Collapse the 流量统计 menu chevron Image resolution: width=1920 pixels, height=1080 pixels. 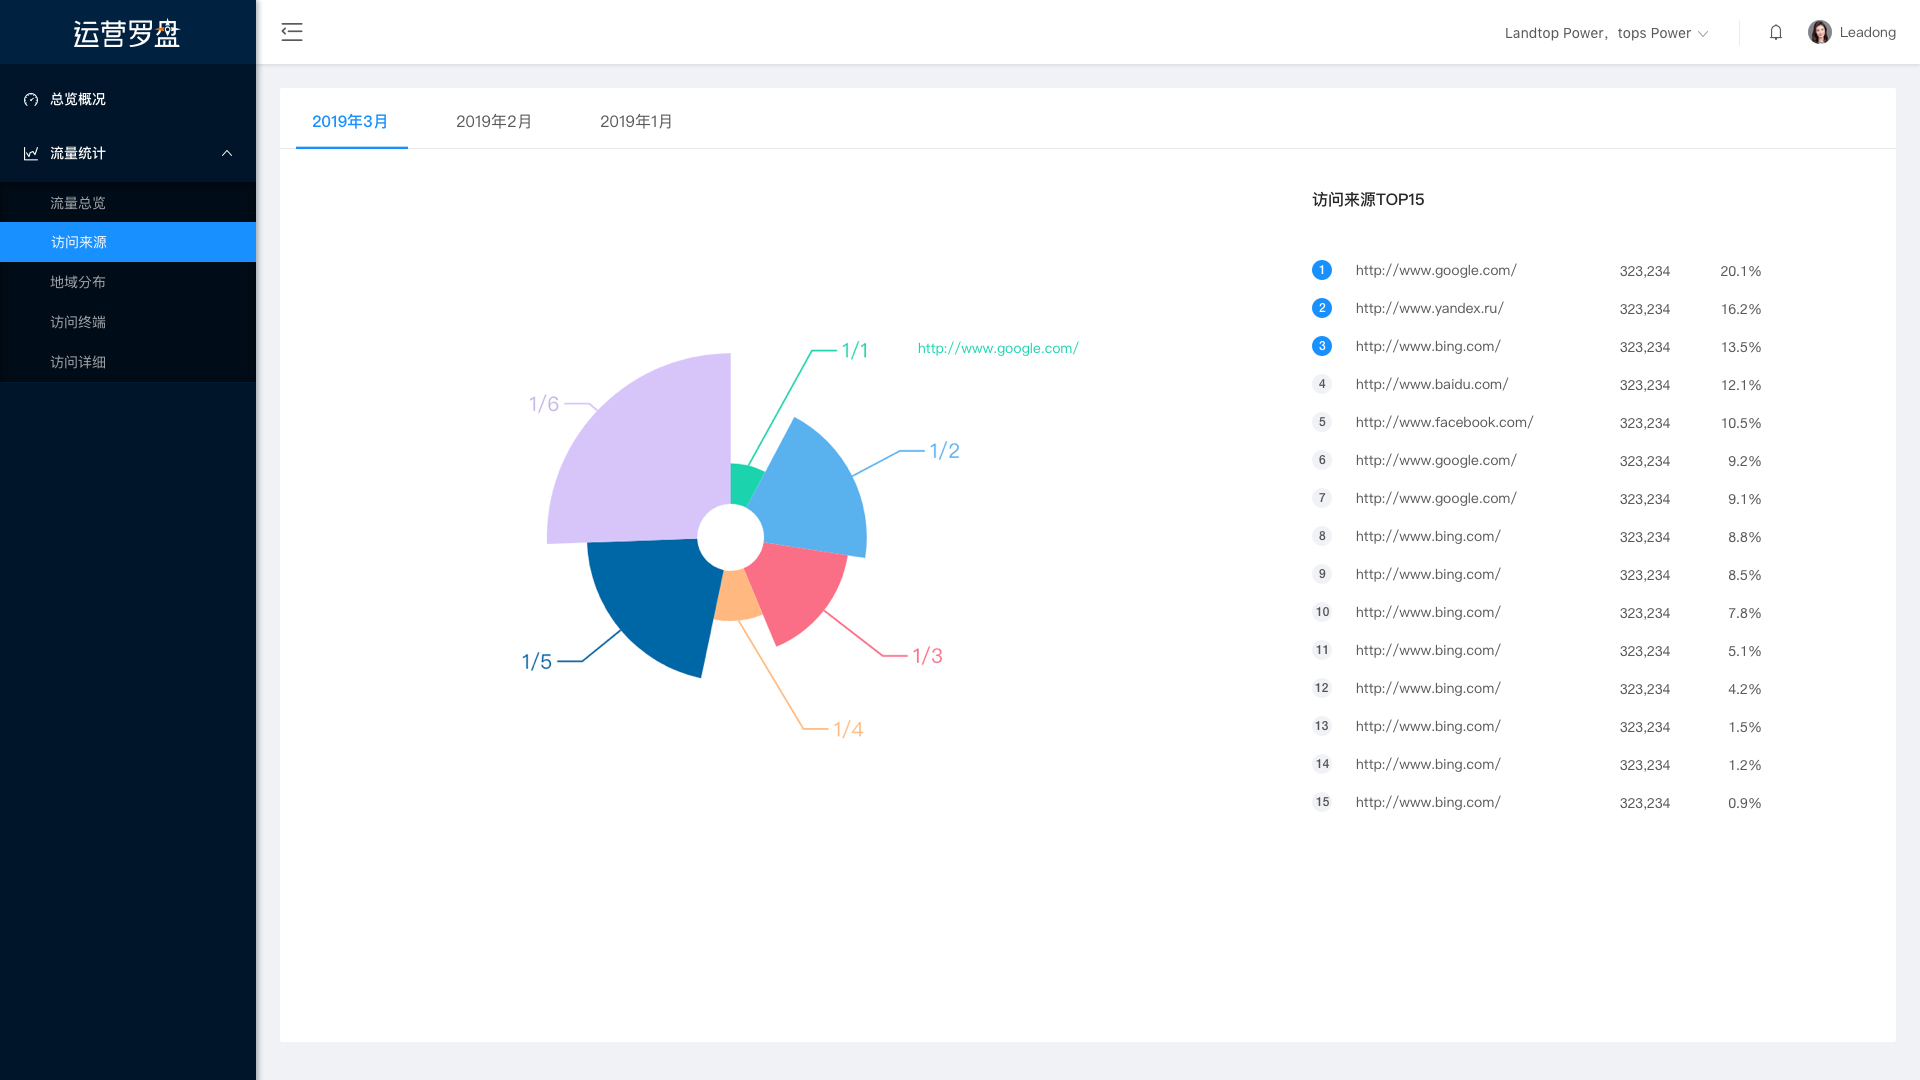coord(227,153)
